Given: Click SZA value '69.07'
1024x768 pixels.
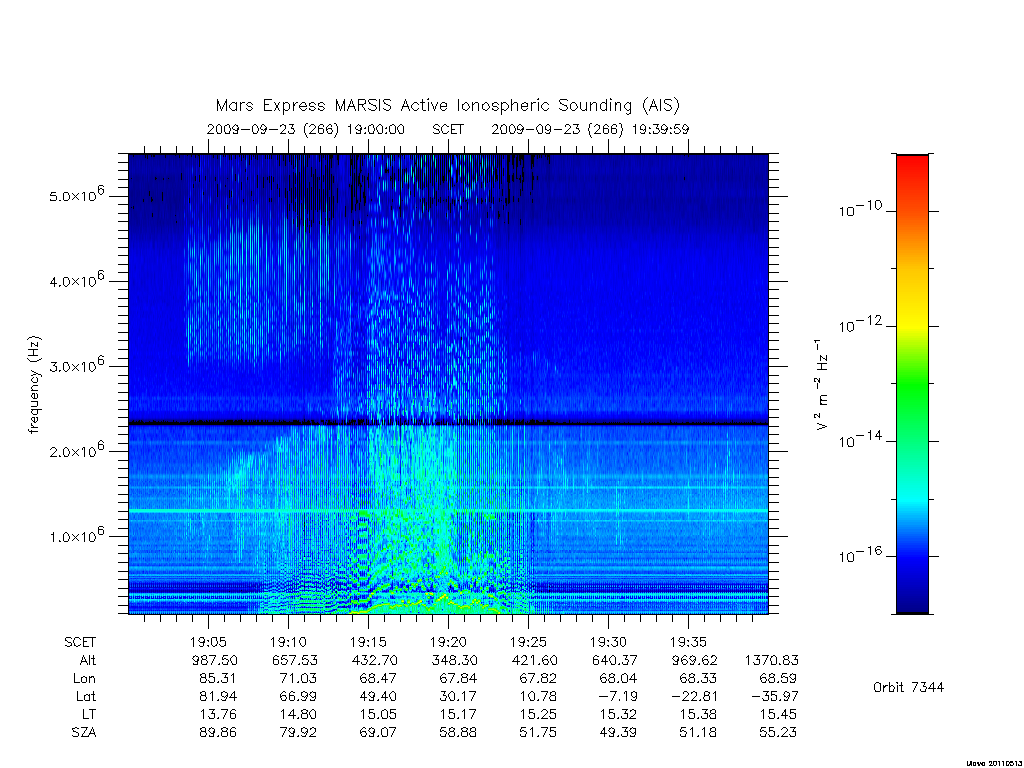Looking at the screenshot, I should tap(378, 733).
